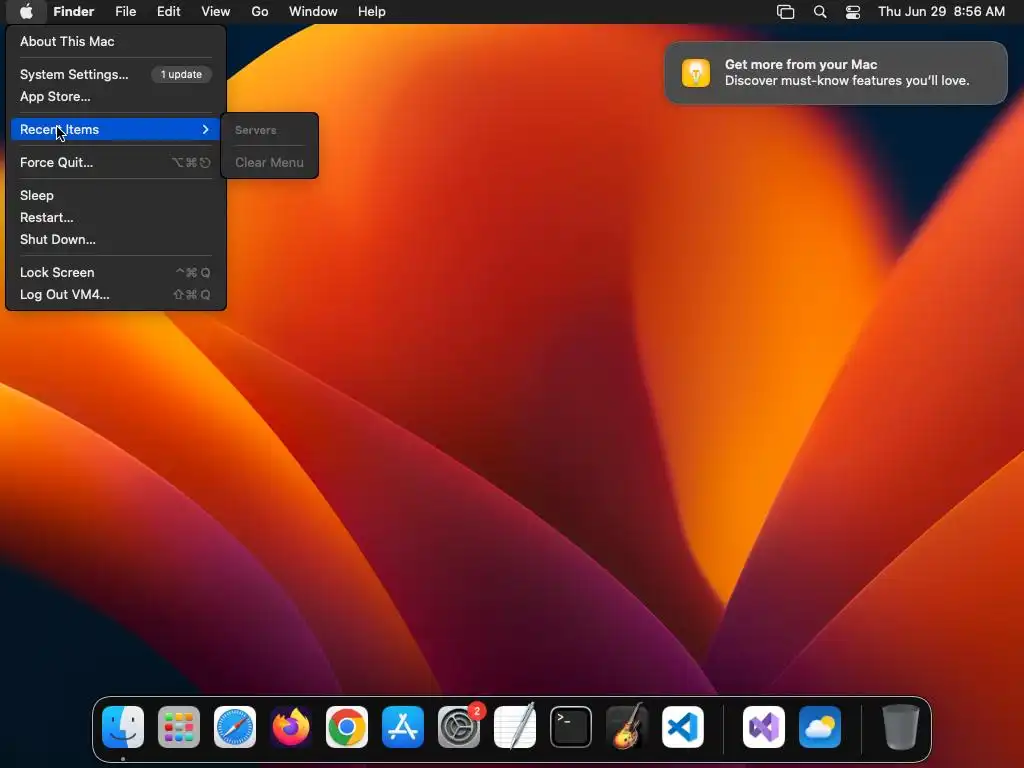Launch Terminal from the Dock
This screenshot has width=1024, height=768.
click(571, 727)
